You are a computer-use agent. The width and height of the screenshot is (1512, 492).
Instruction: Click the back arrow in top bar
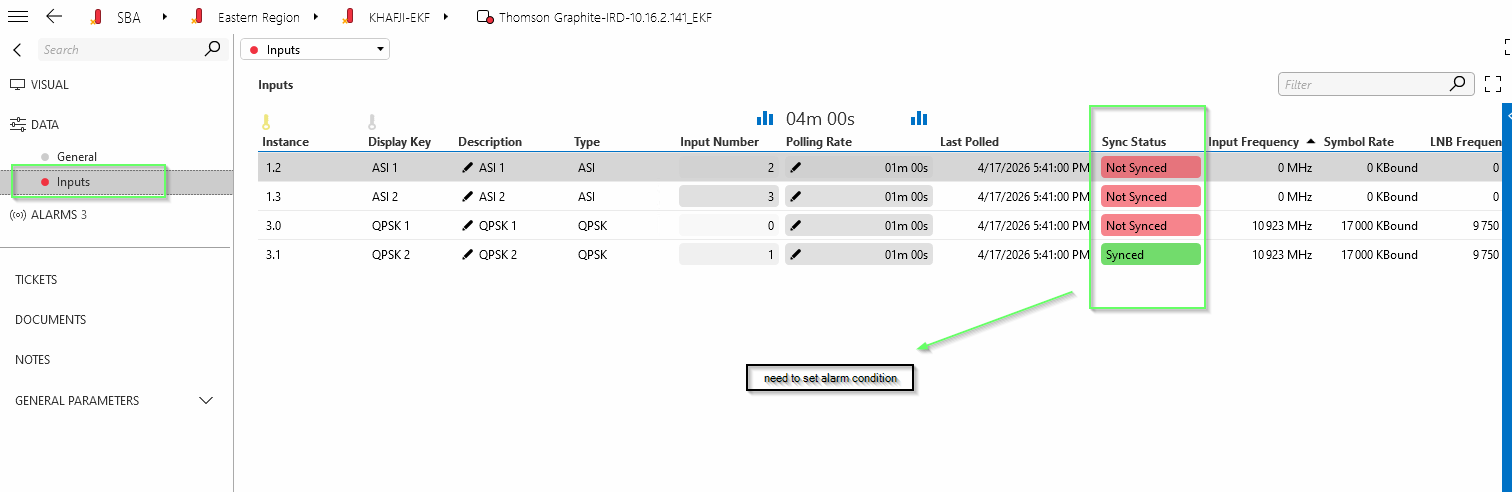point(55,16)
